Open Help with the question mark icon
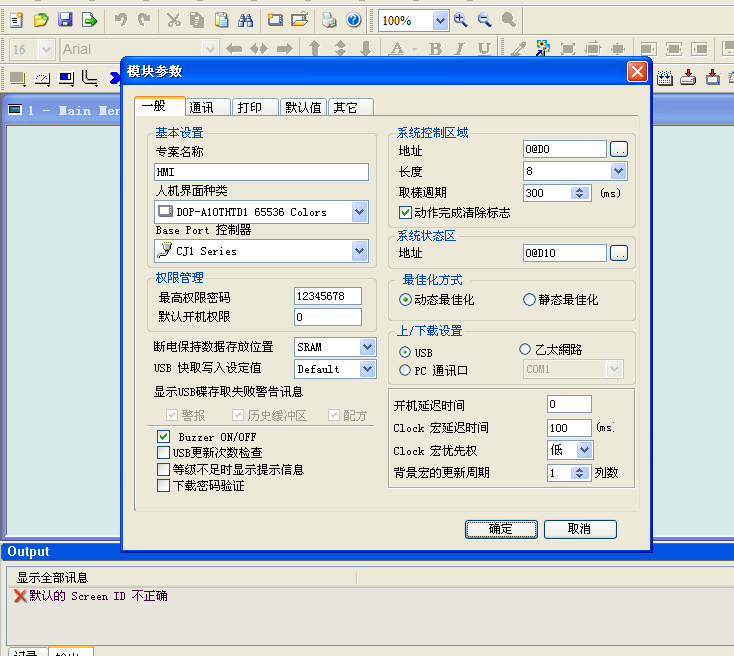 pyautogui.click(x=354, y=20)
